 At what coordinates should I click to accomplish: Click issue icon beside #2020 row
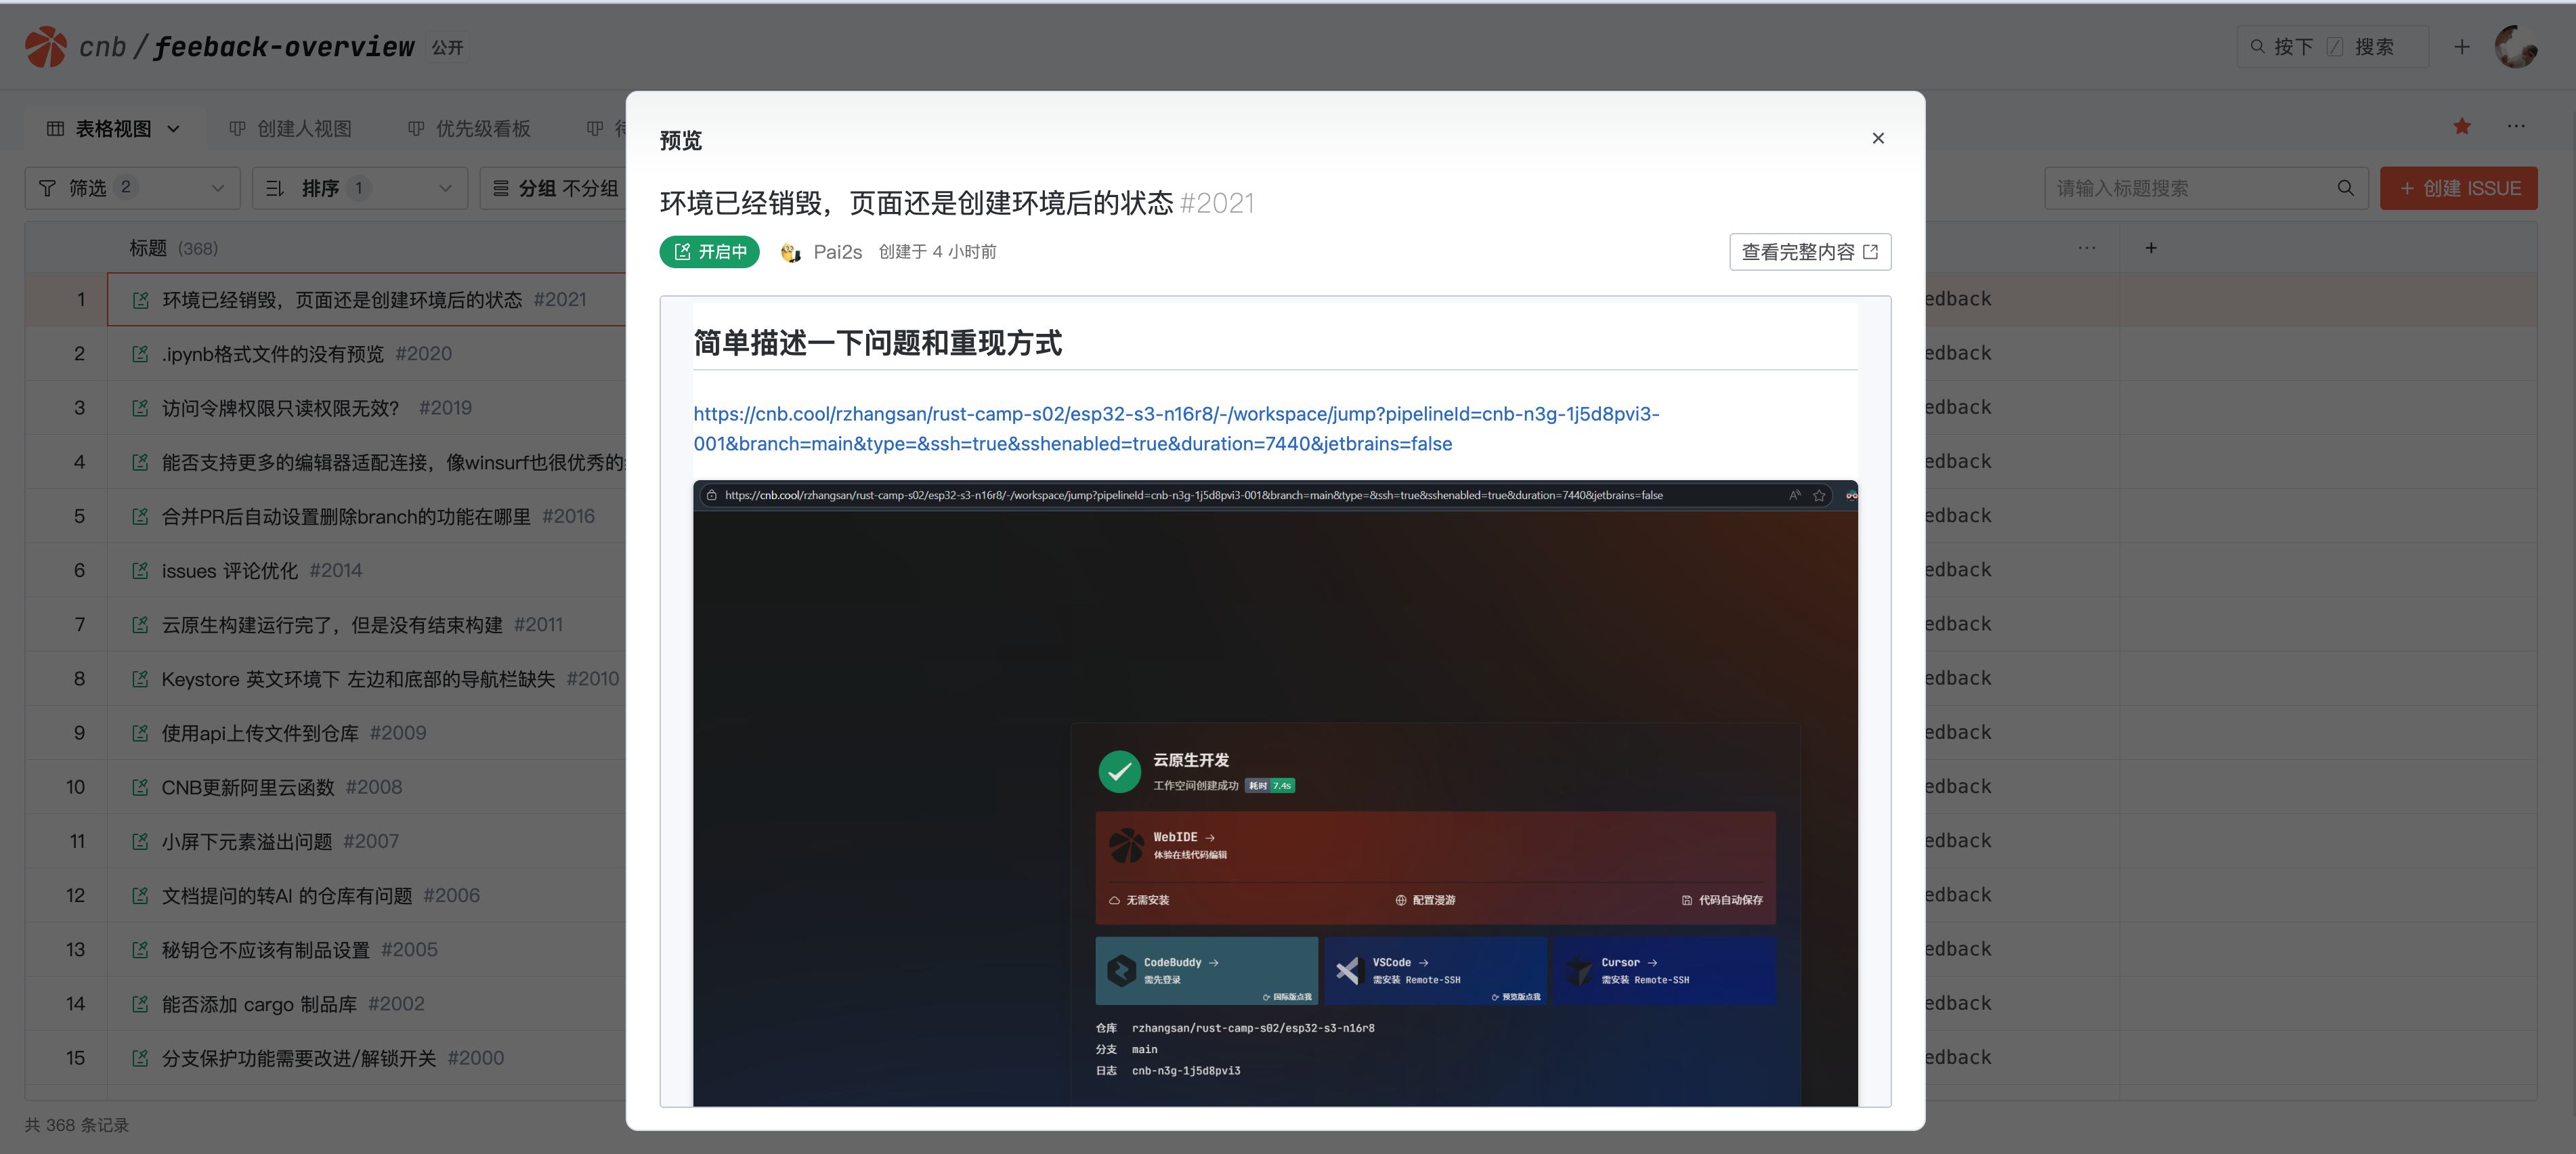click(141, 354)
